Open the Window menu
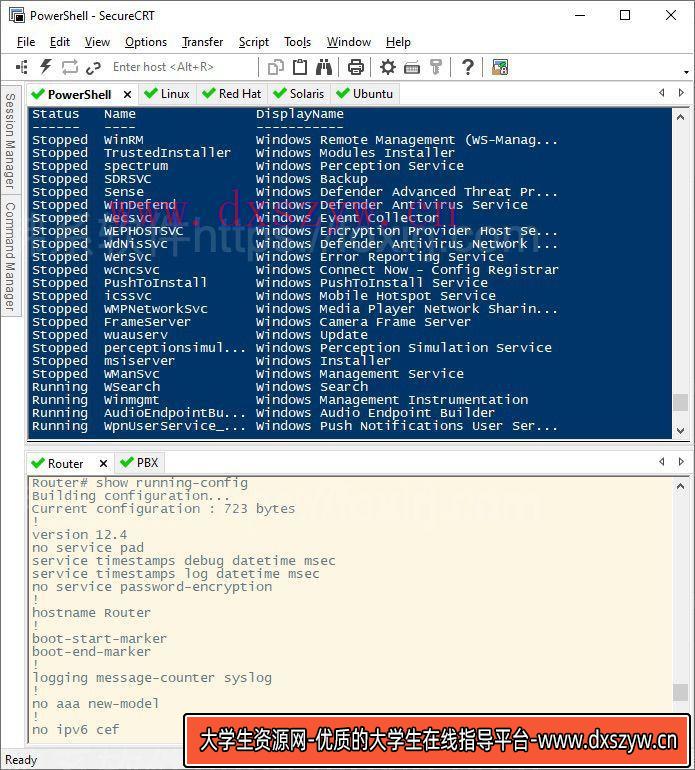Image resolution: width=695 pixels, height=770 pixels. 349,42
